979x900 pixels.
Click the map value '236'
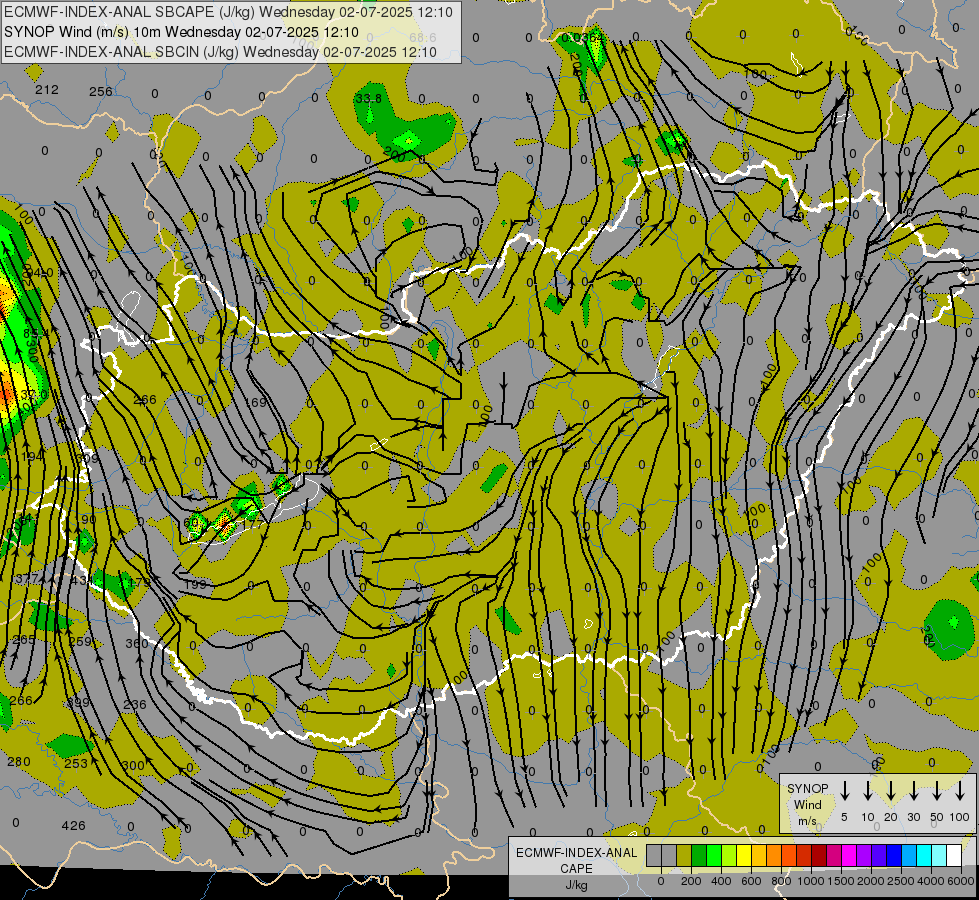tap(135, 705)
